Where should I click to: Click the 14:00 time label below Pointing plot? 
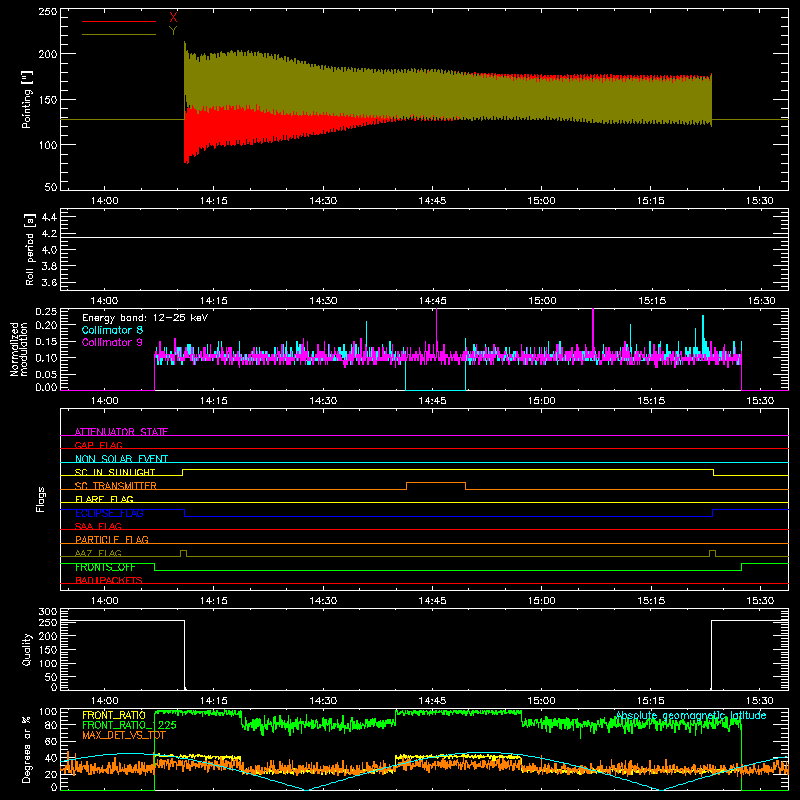(x=105, y=201)
